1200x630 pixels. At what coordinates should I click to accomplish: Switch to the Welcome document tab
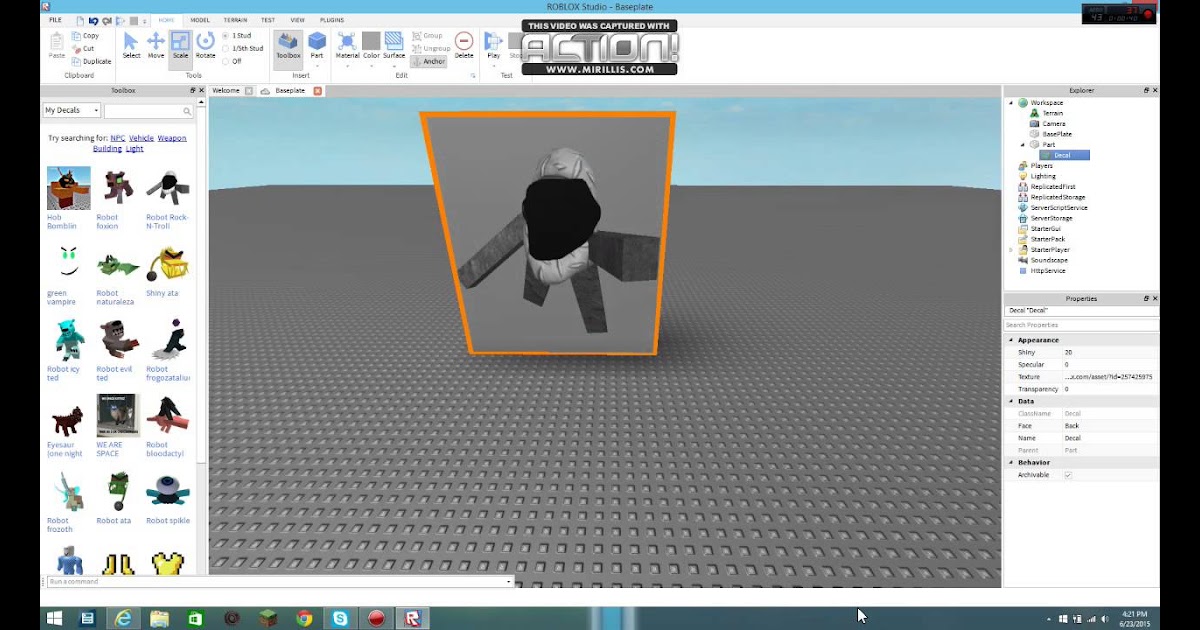226,91
